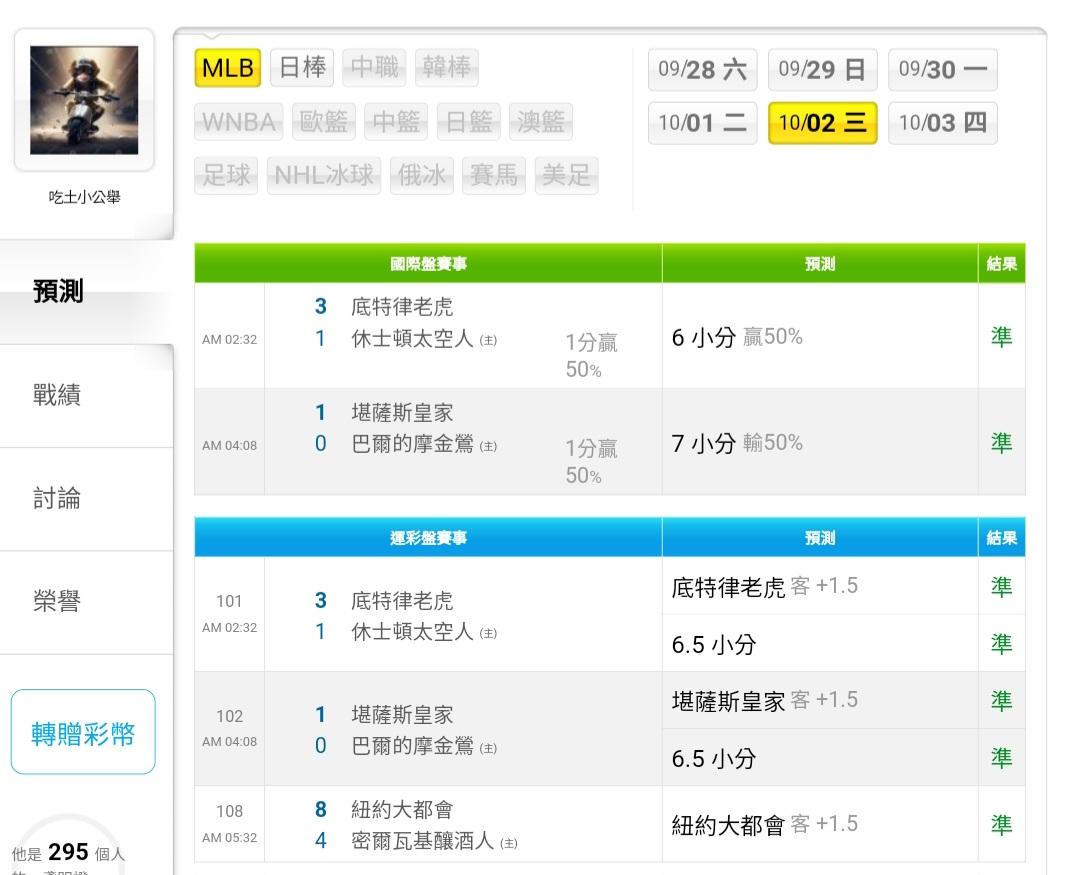
Task: Open the user avatar thumbnail
Action: pyautogui.click(x=84, y=100)
